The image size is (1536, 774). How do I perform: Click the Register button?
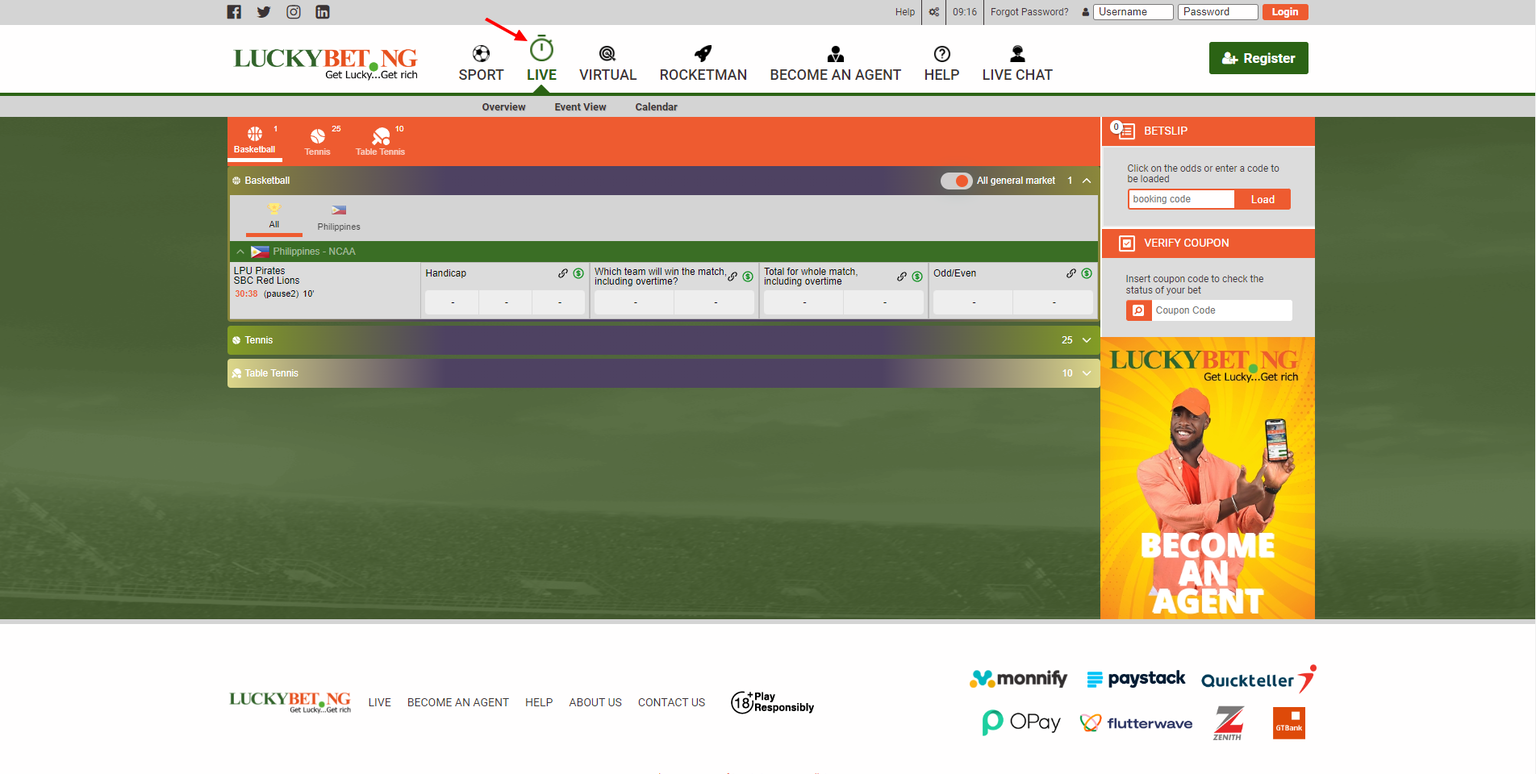[1258, 58]
